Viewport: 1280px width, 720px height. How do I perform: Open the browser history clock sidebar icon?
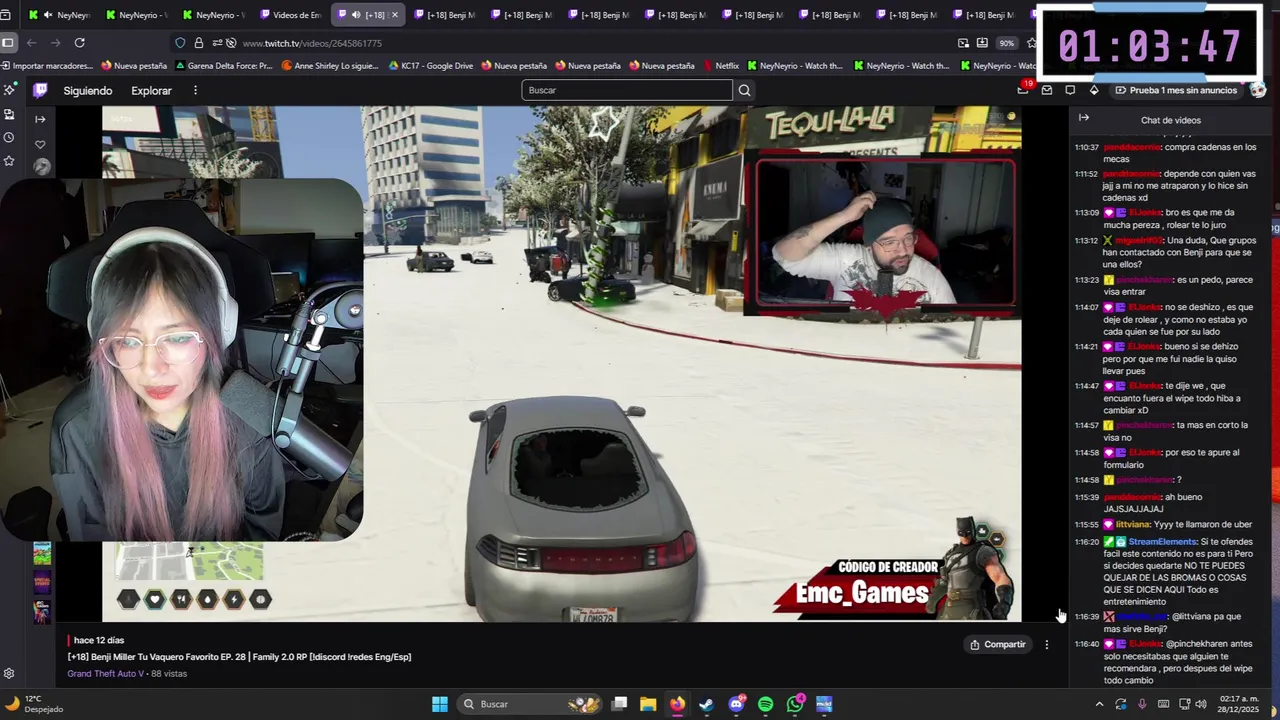[9, 137]
